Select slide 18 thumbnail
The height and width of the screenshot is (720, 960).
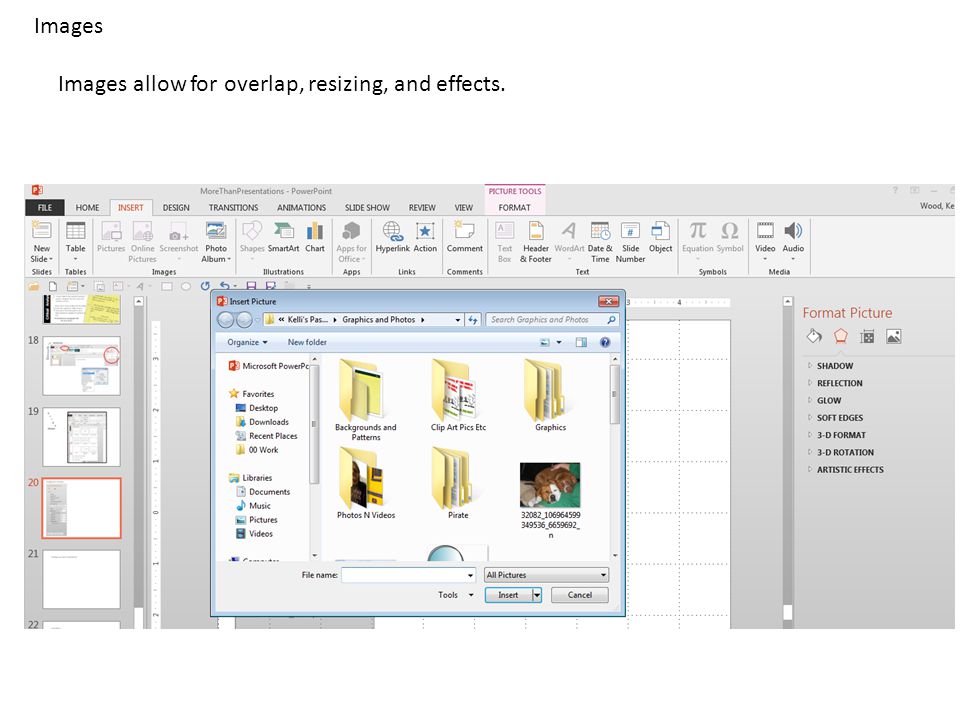click(x=81, y=366)
